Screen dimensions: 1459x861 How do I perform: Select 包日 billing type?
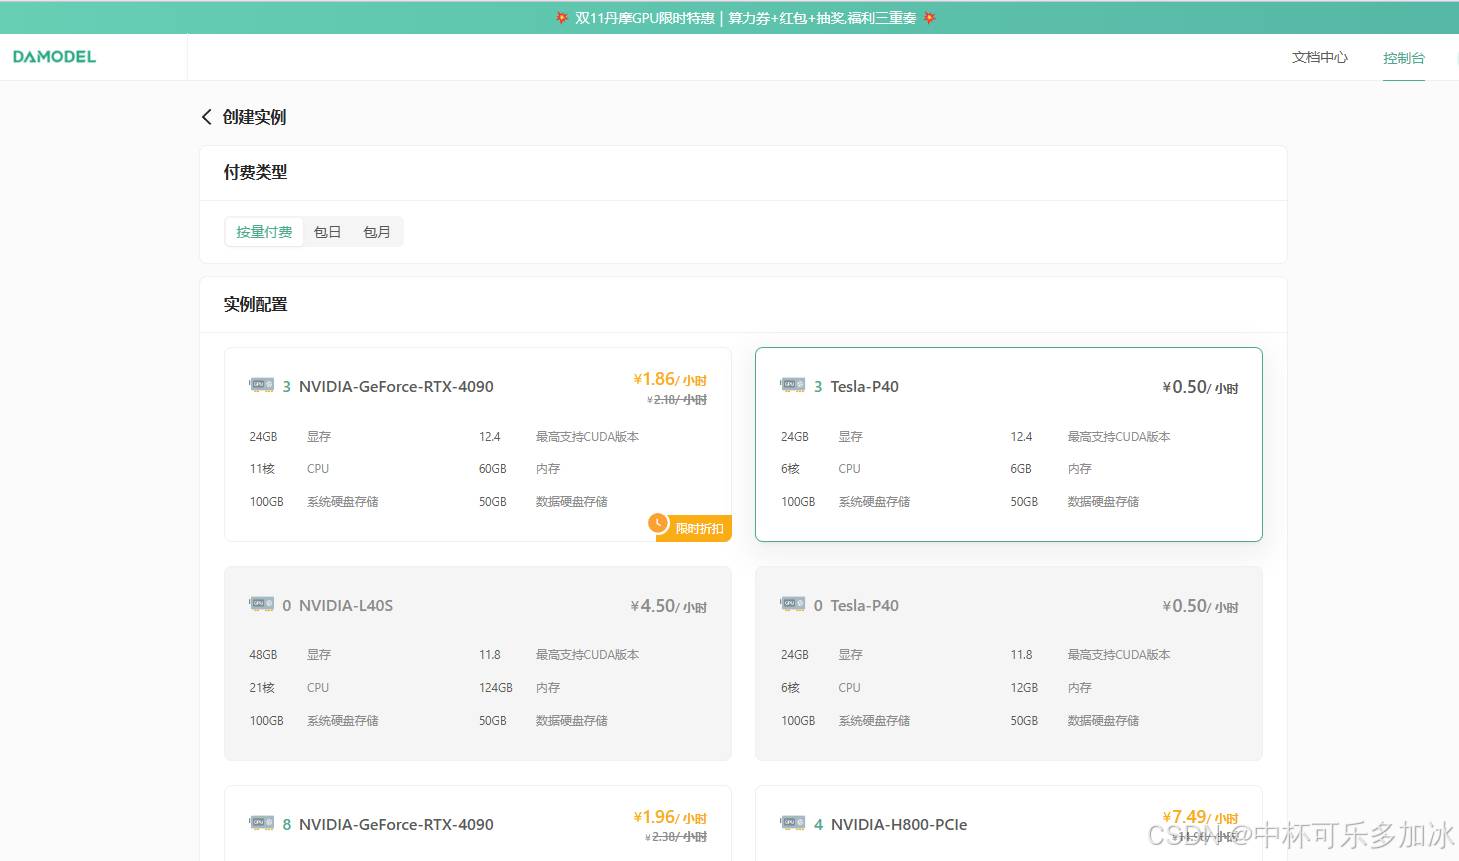[x=328, y=232]
